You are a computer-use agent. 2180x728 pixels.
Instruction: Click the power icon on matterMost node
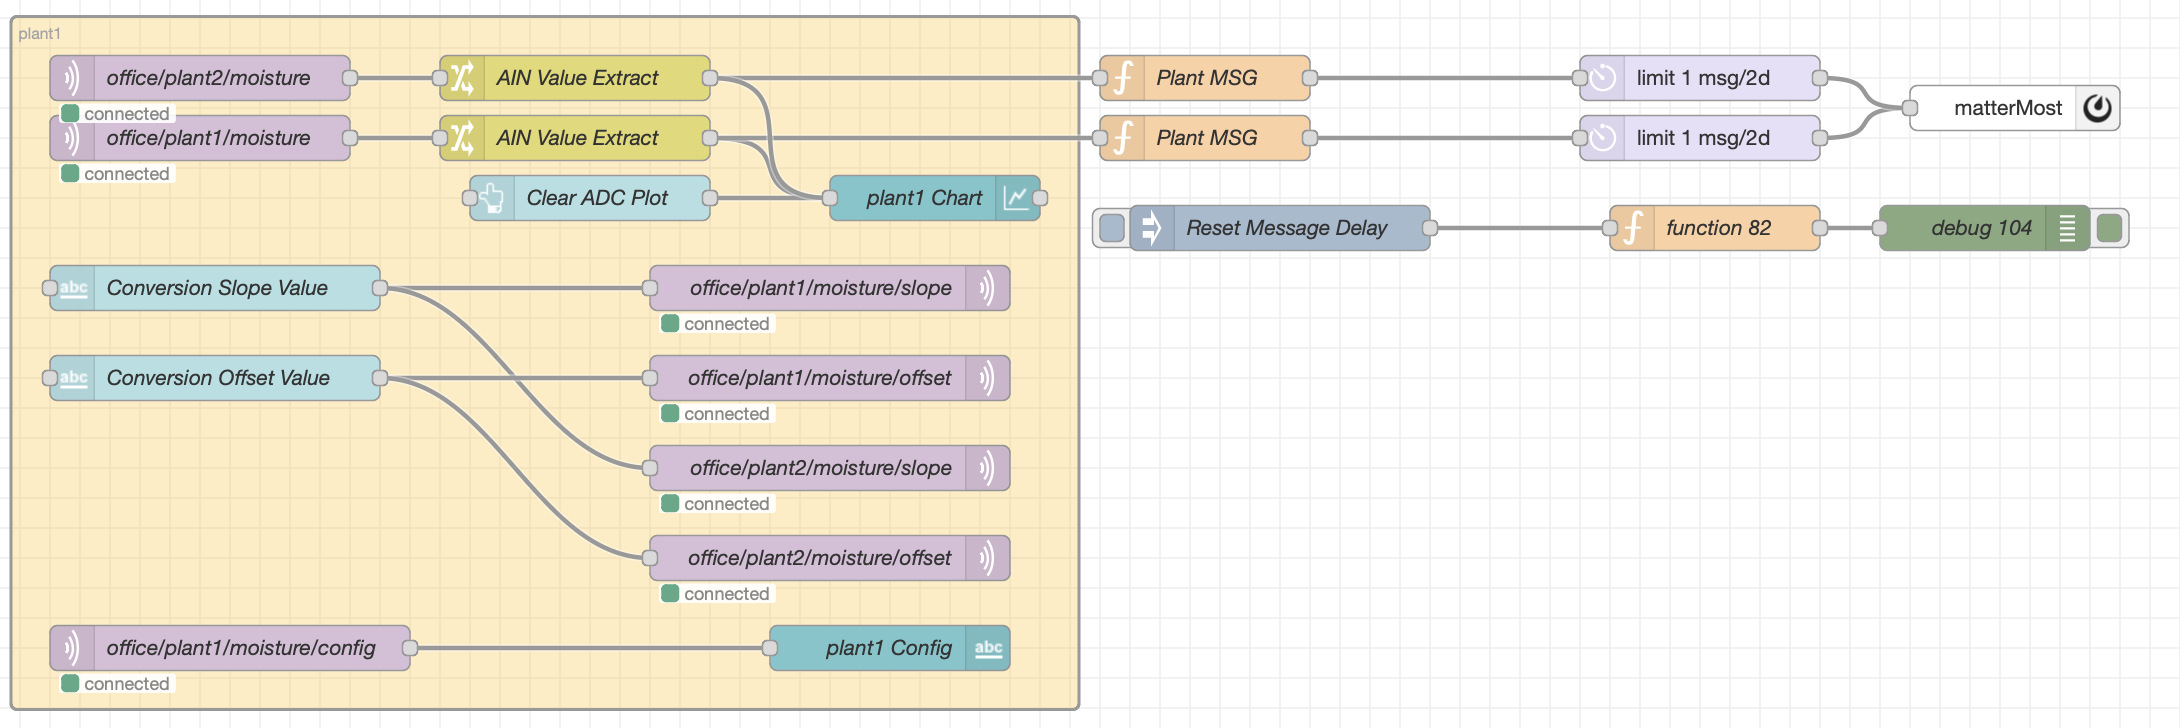[2097, 108]
